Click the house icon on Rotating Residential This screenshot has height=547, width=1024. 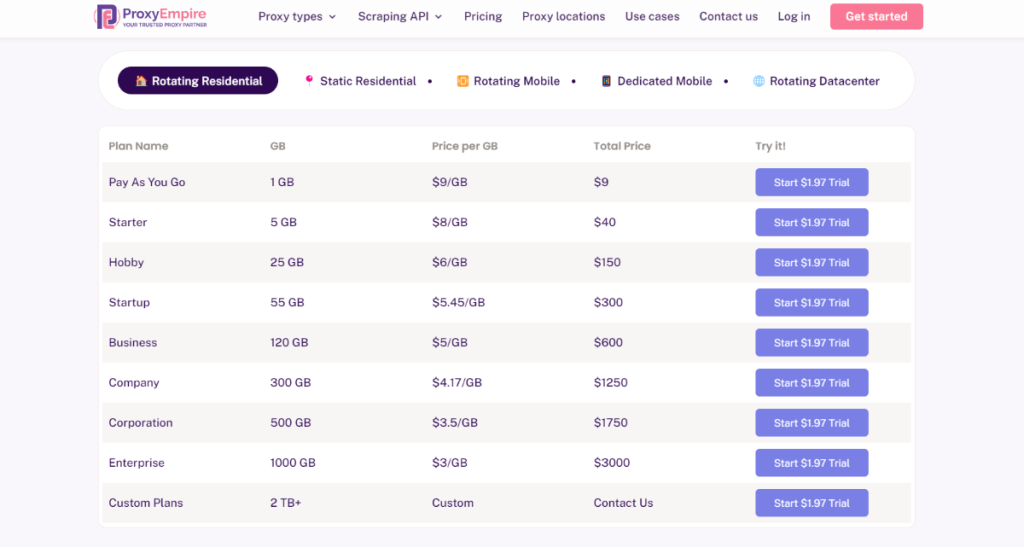point(141,81)
